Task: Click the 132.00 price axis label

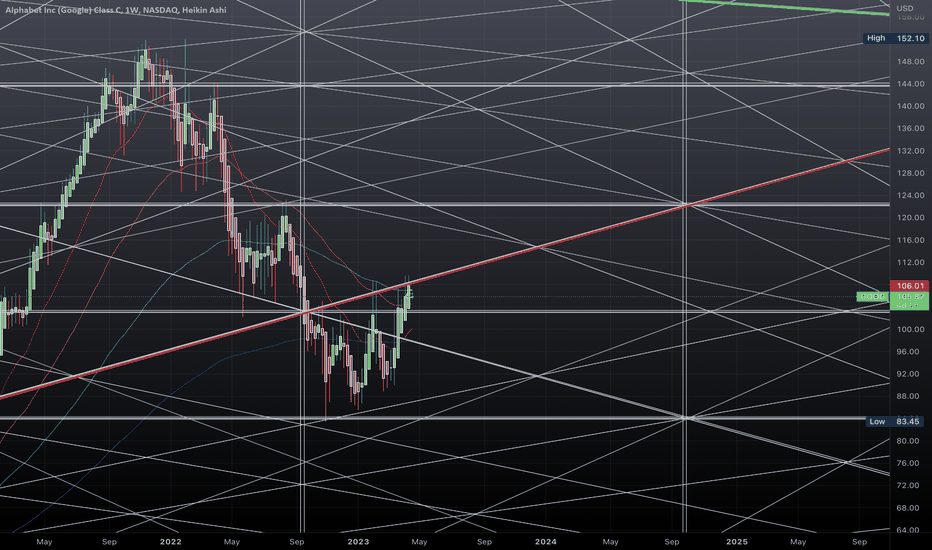Action: tap(911, 151)
